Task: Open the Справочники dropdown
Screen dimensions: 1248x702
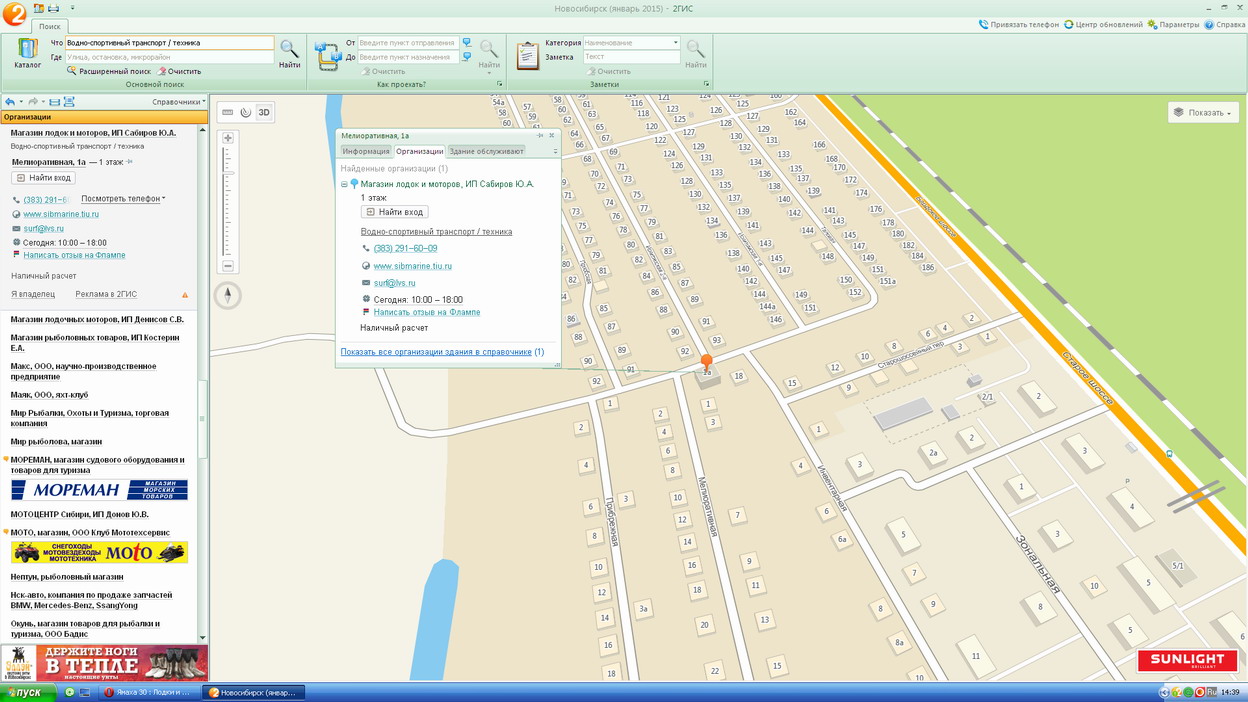Action: click(178, 102)
